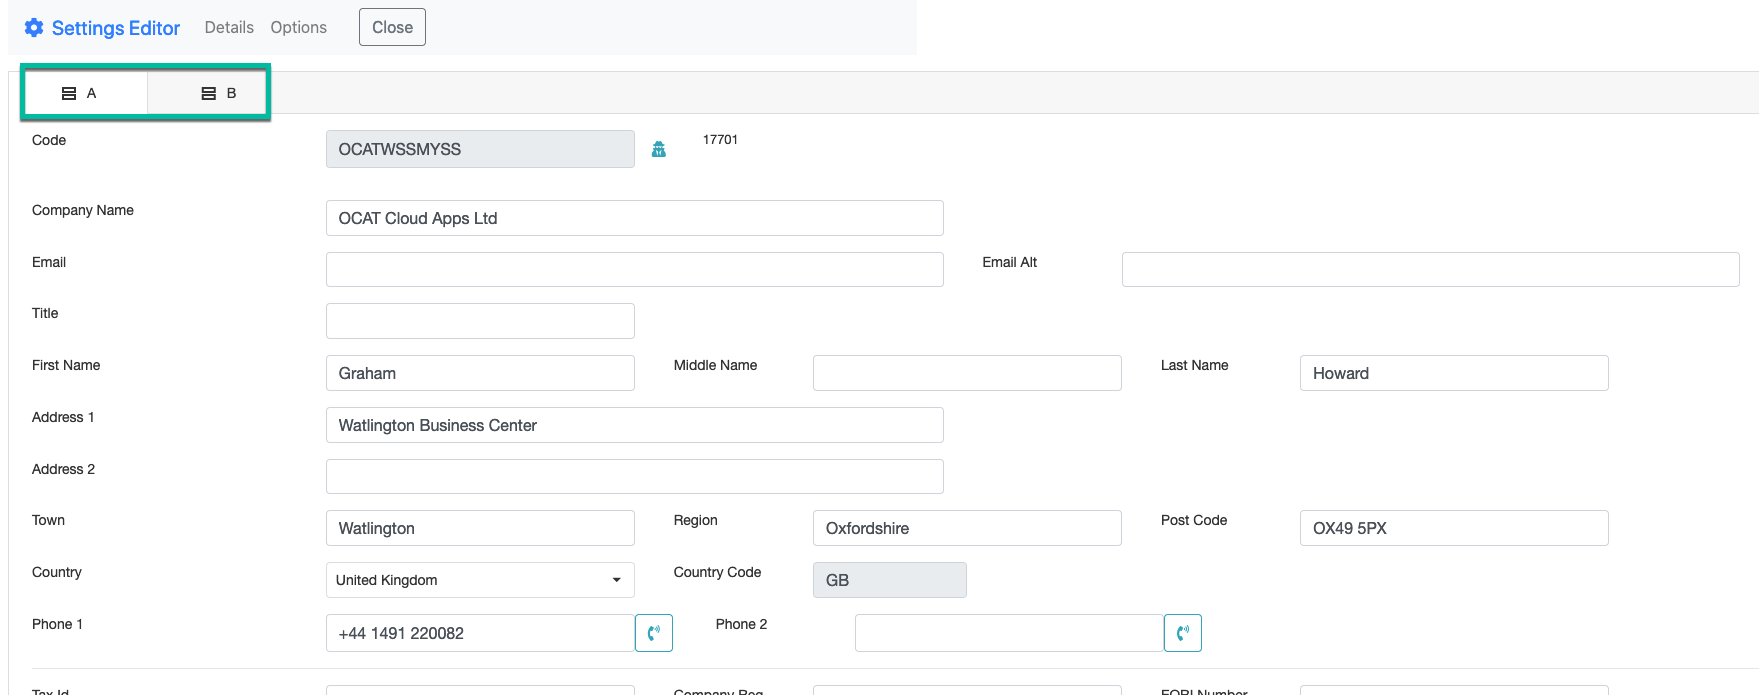Click the call icon next to Phone 1
The width and height of the screenshot is (1759, 695).
(x=654, y=633)
